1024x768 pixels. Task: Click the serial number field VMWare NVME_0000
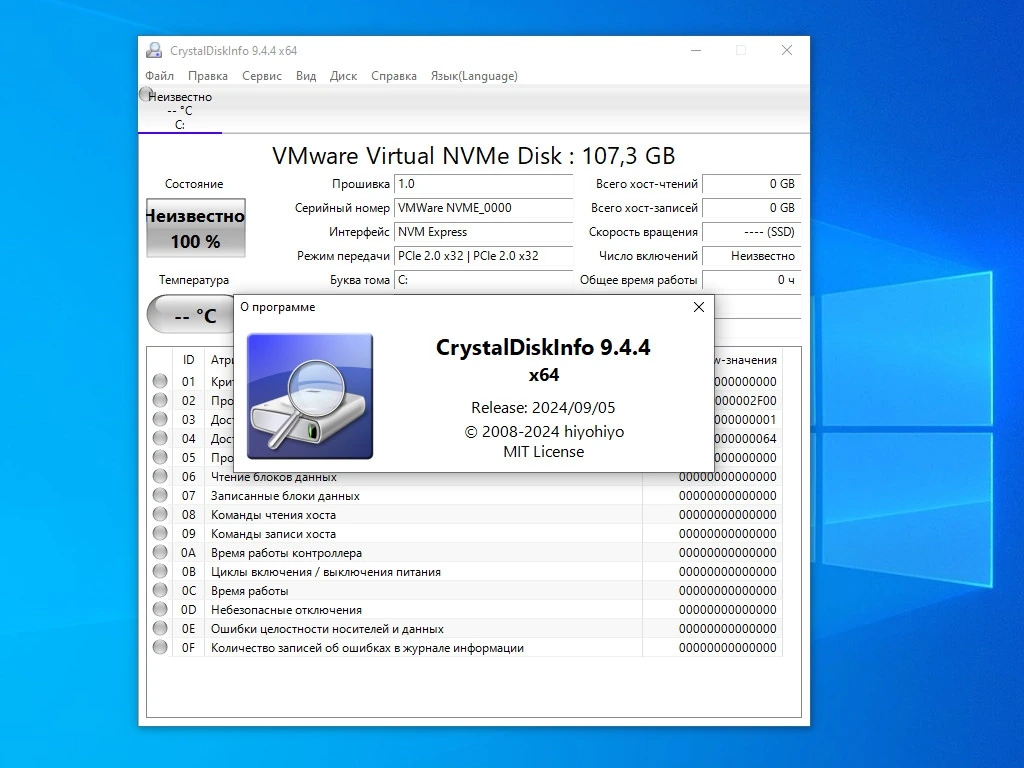483,208
